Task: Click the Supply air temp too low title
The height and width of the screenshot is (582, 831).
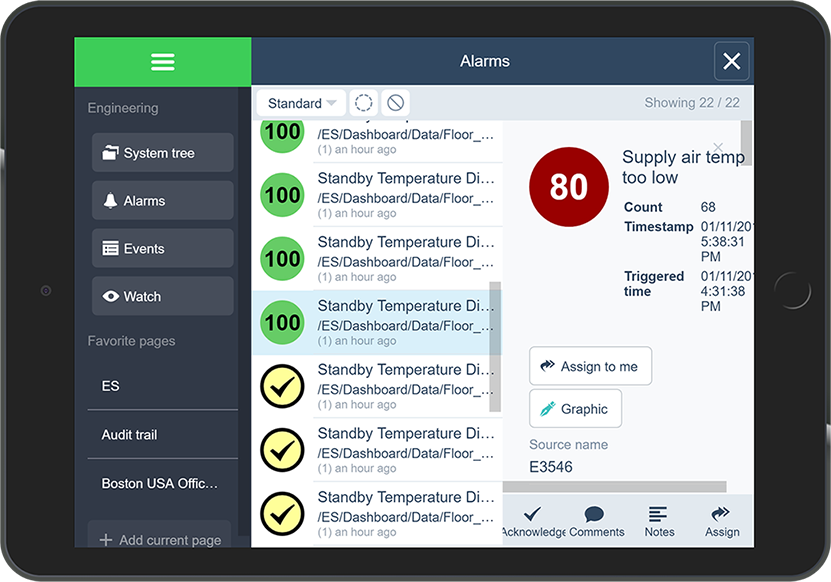Action: tap(683, 167)
